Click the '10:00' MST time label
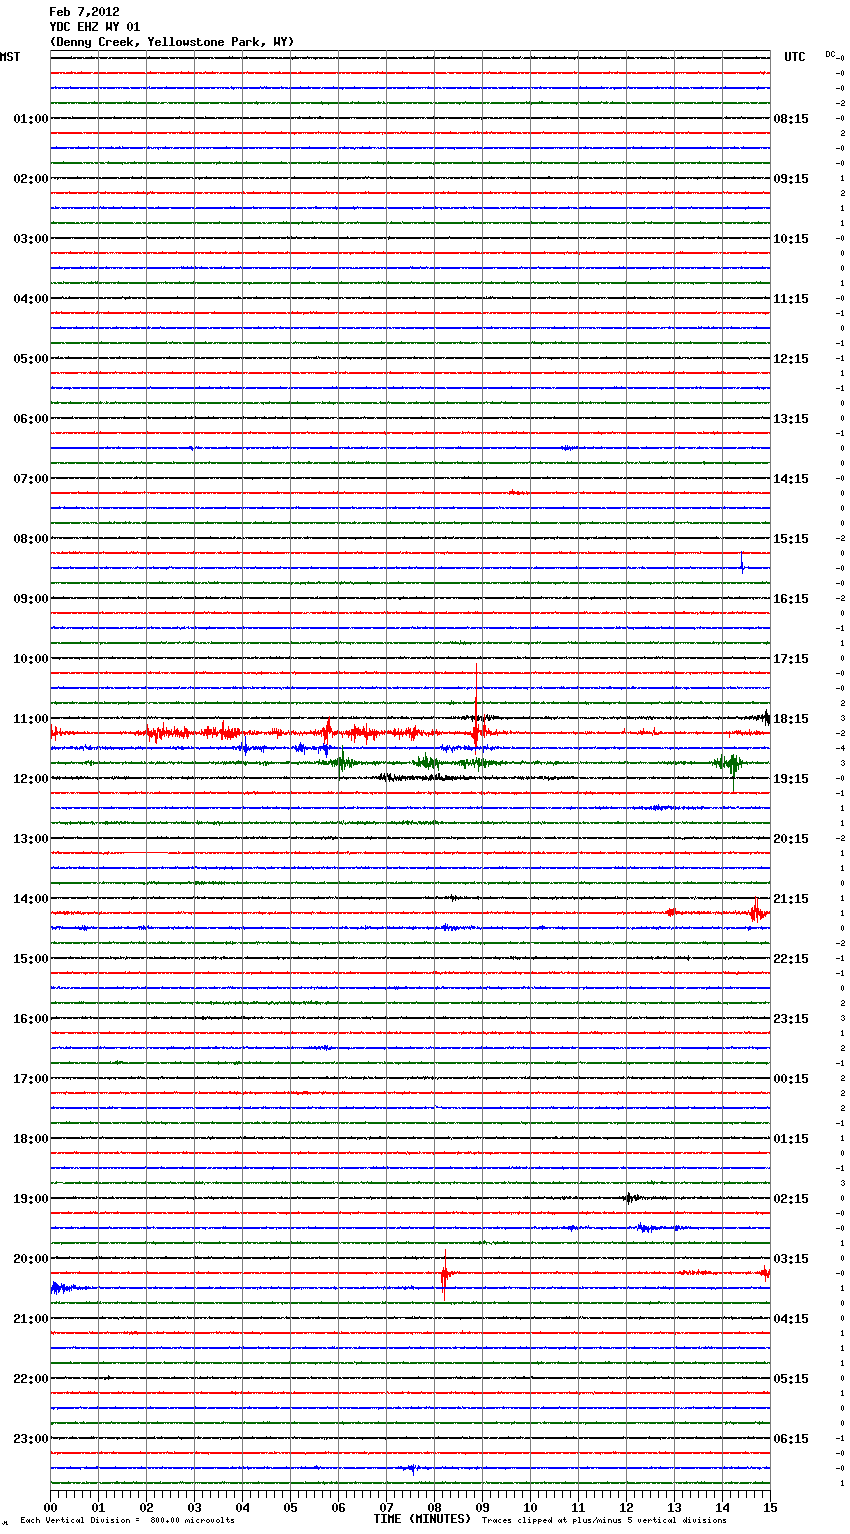This screenshot has height=1534, width=850. (30, 658)
